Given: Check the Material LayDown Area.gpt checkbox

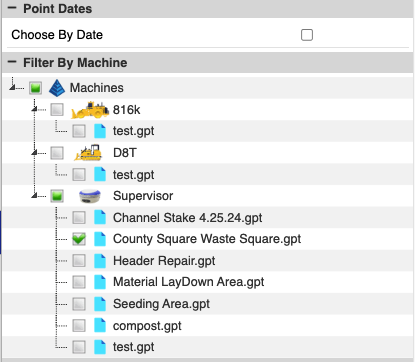Looking at the screenshot, I should point(79,282).
